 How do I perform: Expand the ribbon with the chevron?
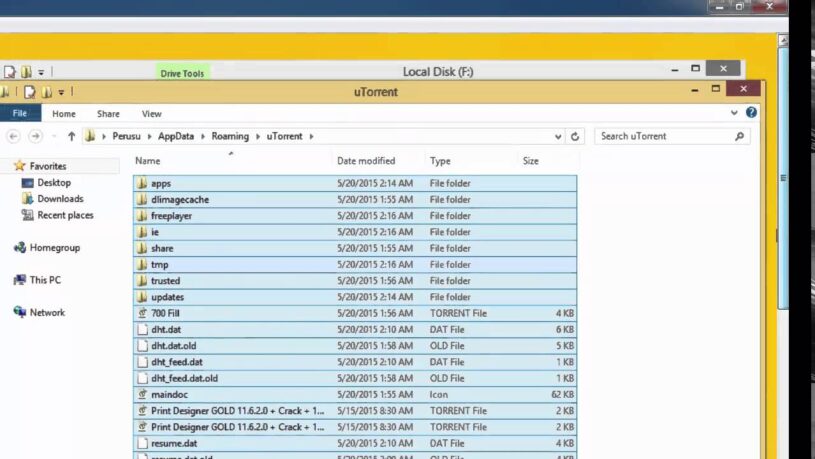point(734,113)
